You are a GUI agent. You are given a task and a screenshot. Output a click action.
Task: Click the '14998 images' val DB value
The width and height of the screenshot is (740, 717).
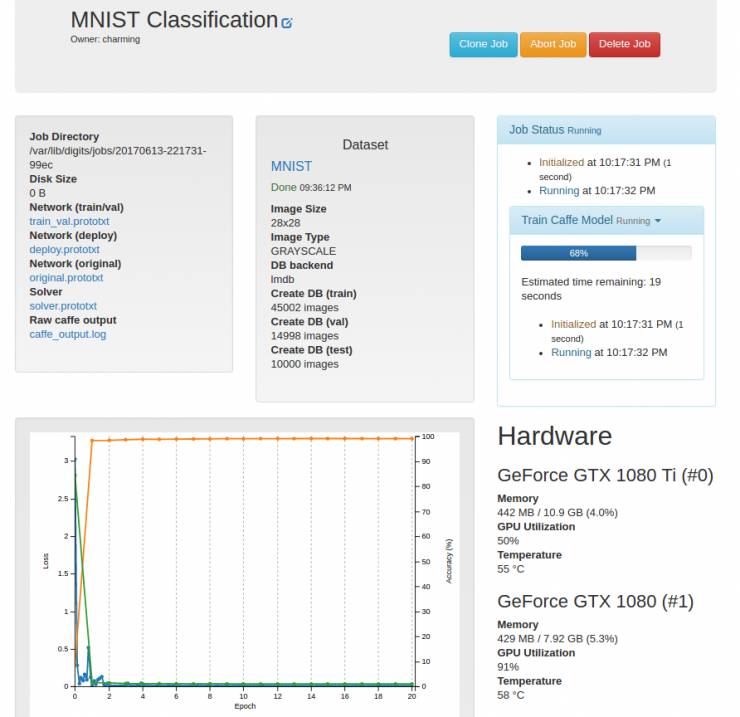304,336
